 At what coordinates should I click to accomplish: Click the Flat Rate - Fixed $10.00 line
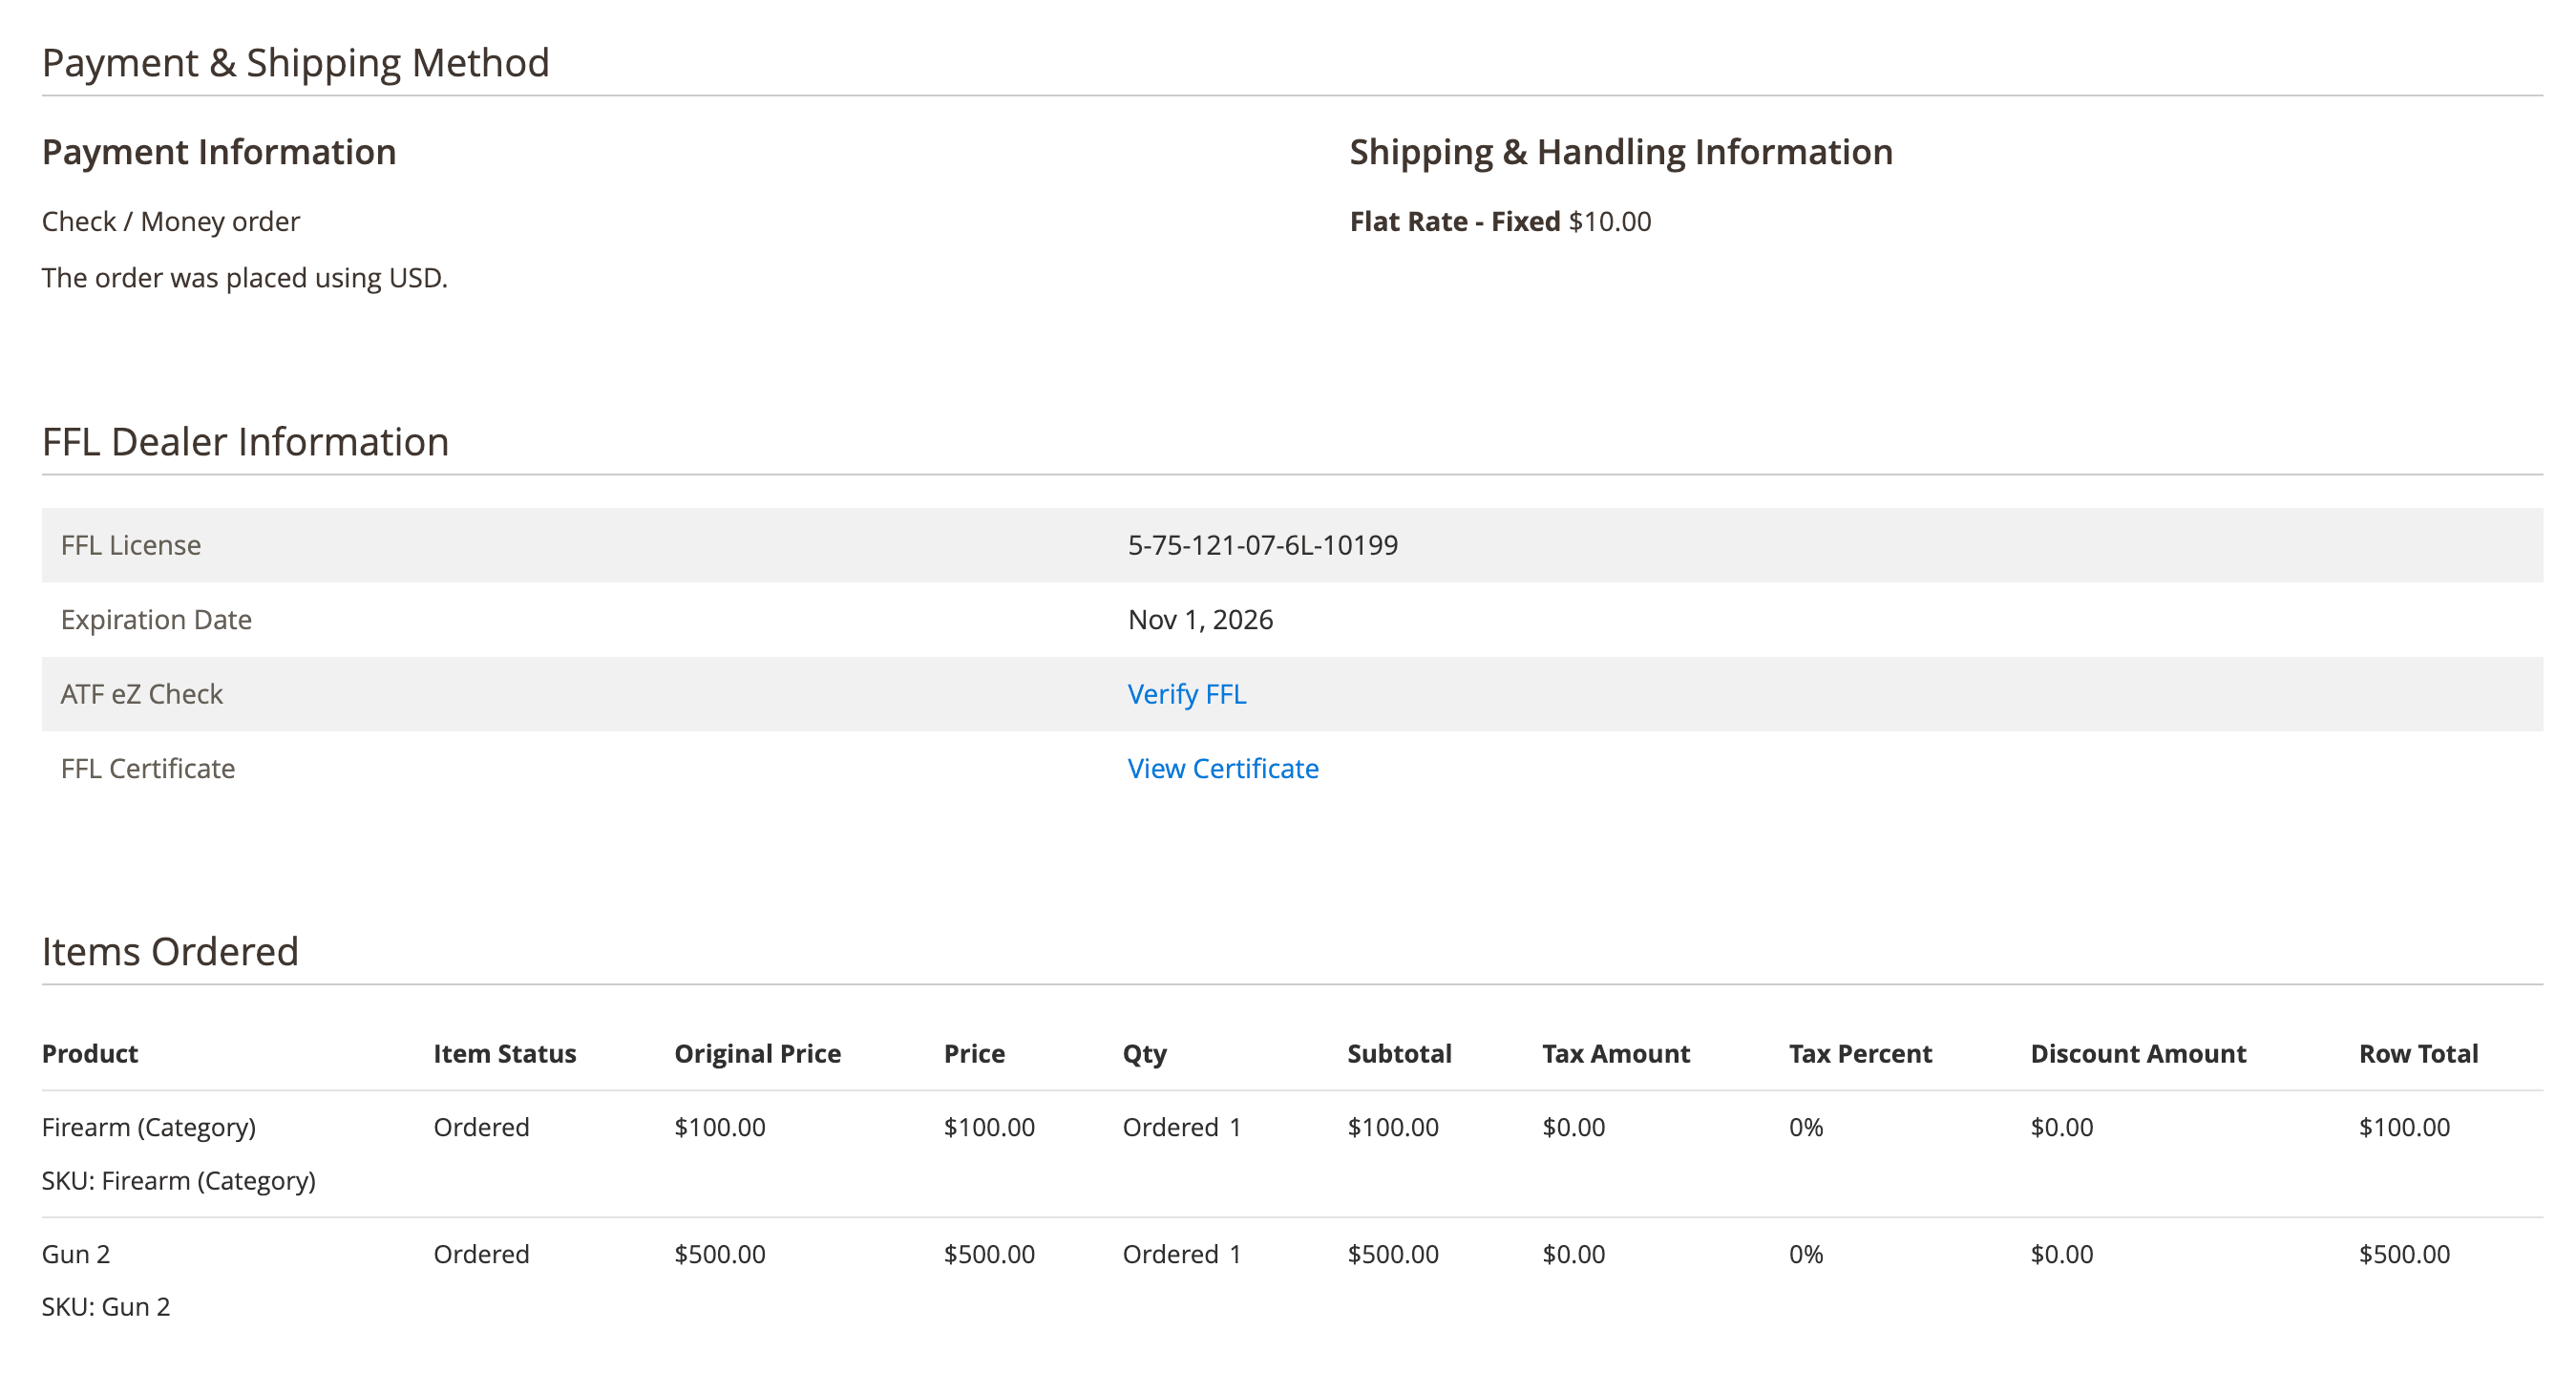point(1500,221)
